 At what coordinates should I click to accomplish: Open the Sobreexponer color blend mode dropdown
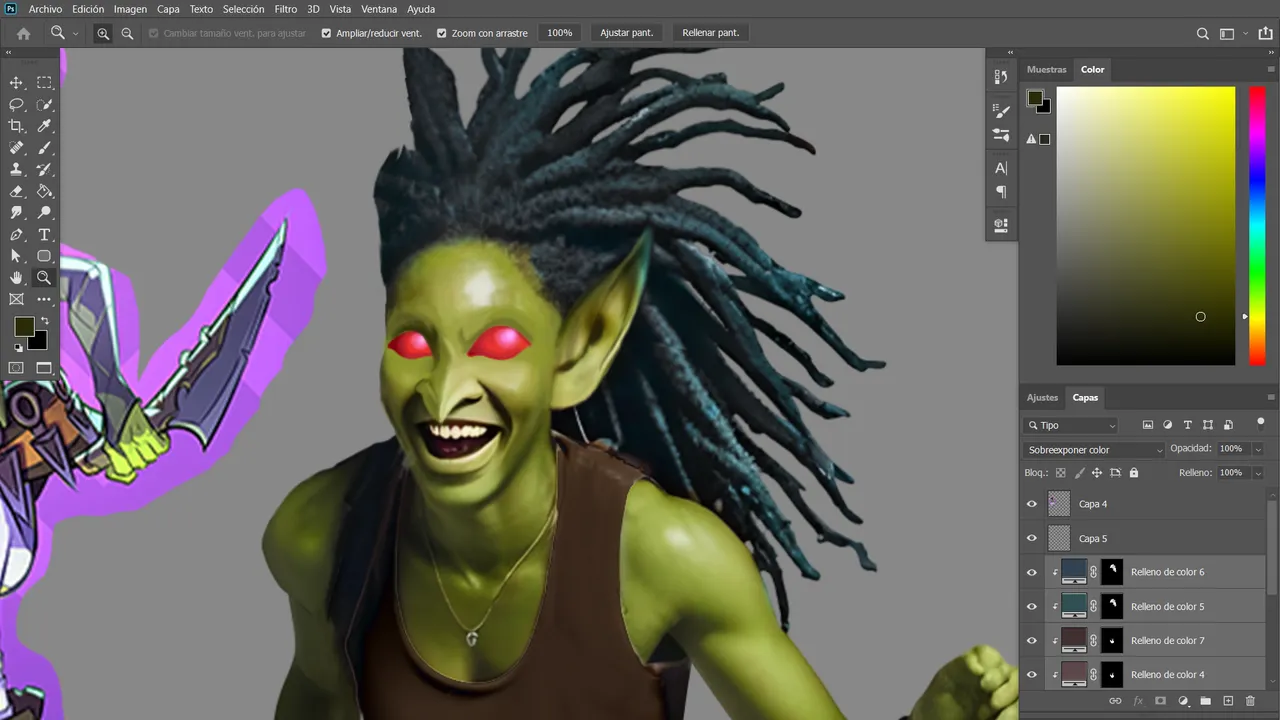point(1094,450)
